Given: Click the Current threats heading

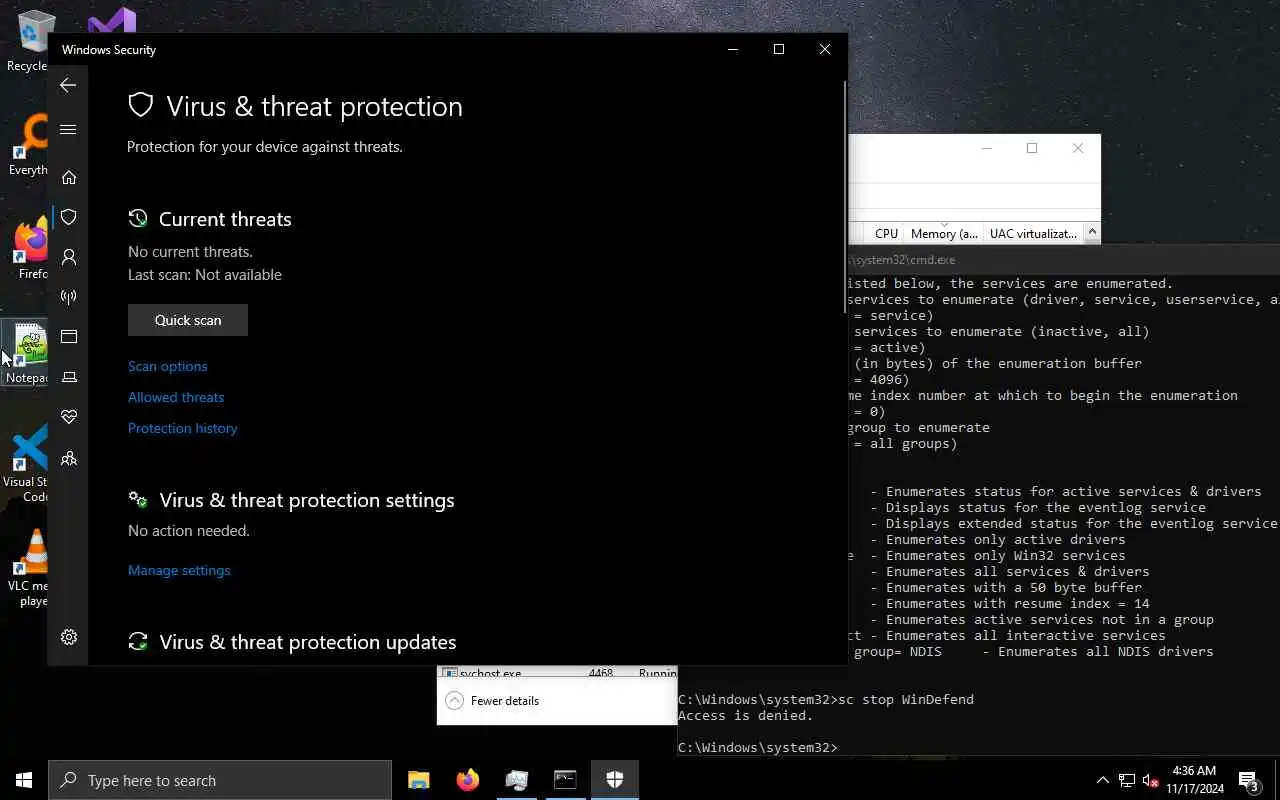Looking at the screenshot, I should pyautogui.click(x=225, y=219).
